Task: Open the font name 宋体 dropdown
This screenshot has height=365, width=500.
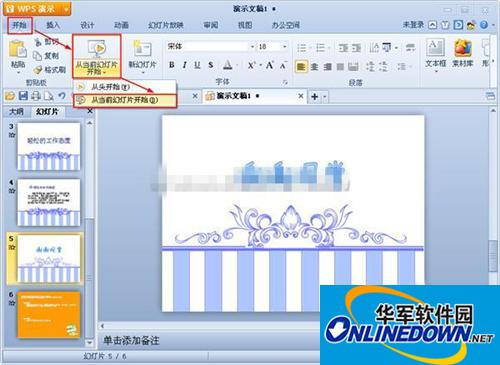Action: pyautogui.click(x=252, y=47)
